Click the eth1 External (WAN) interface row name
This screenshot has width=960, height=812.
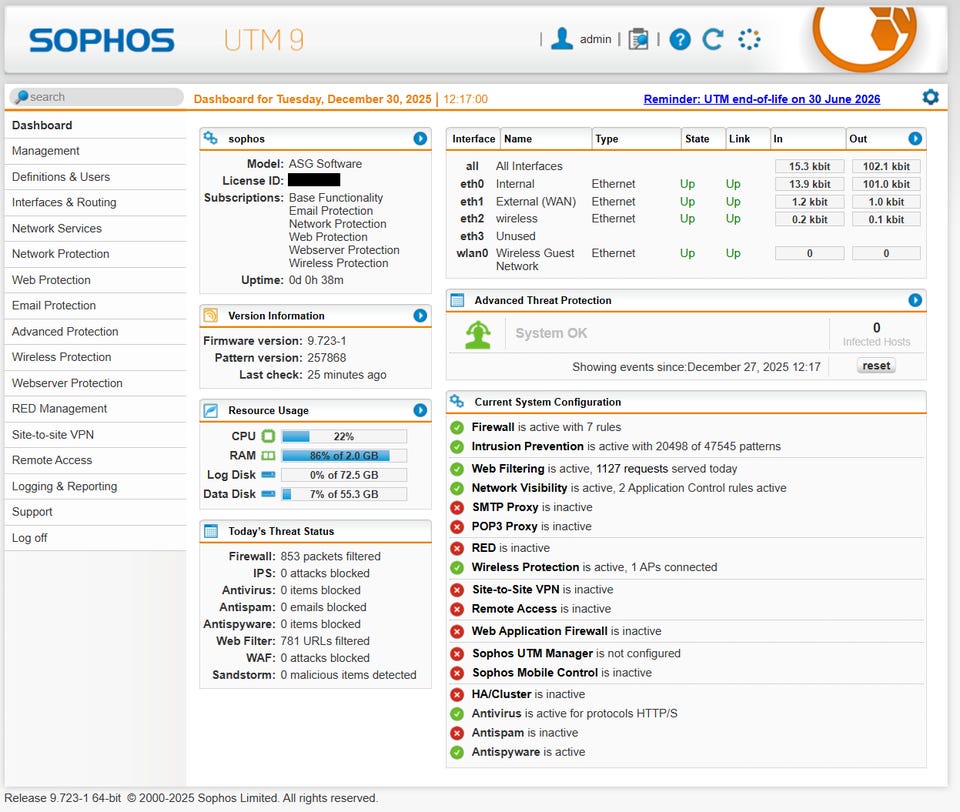536,201
